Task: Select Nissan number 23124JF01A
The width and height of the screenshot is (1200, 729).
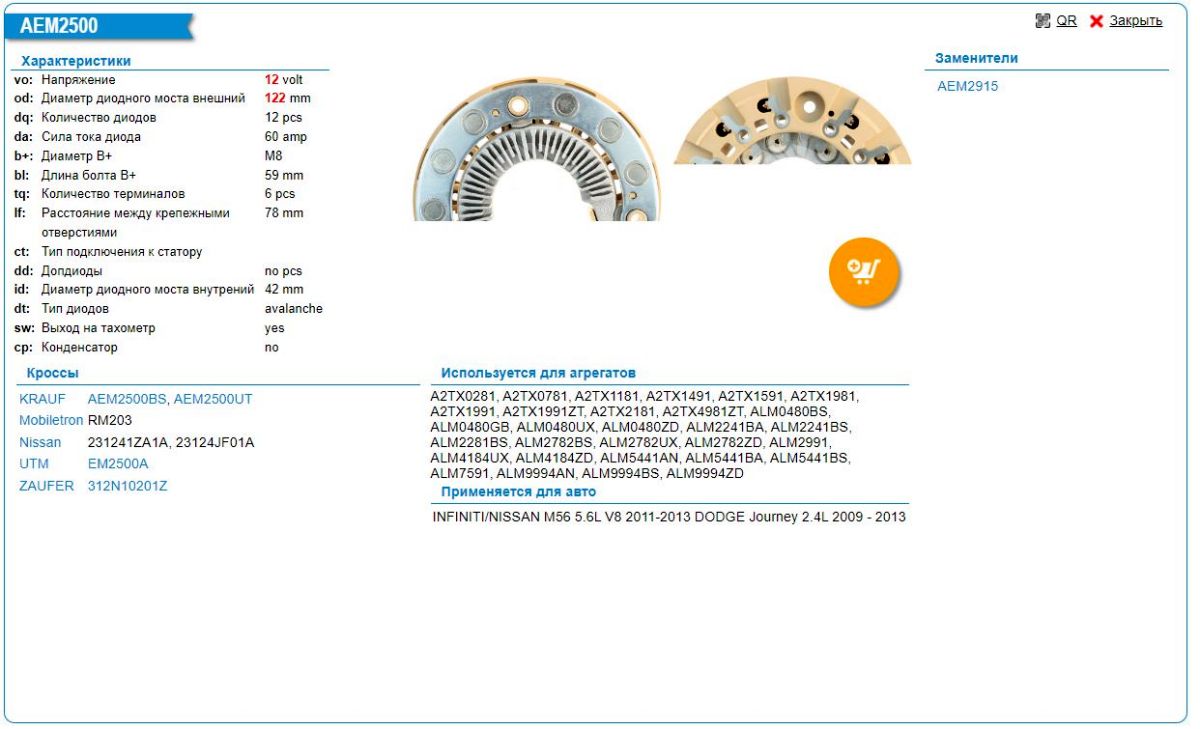Action: tap(215, 442)
